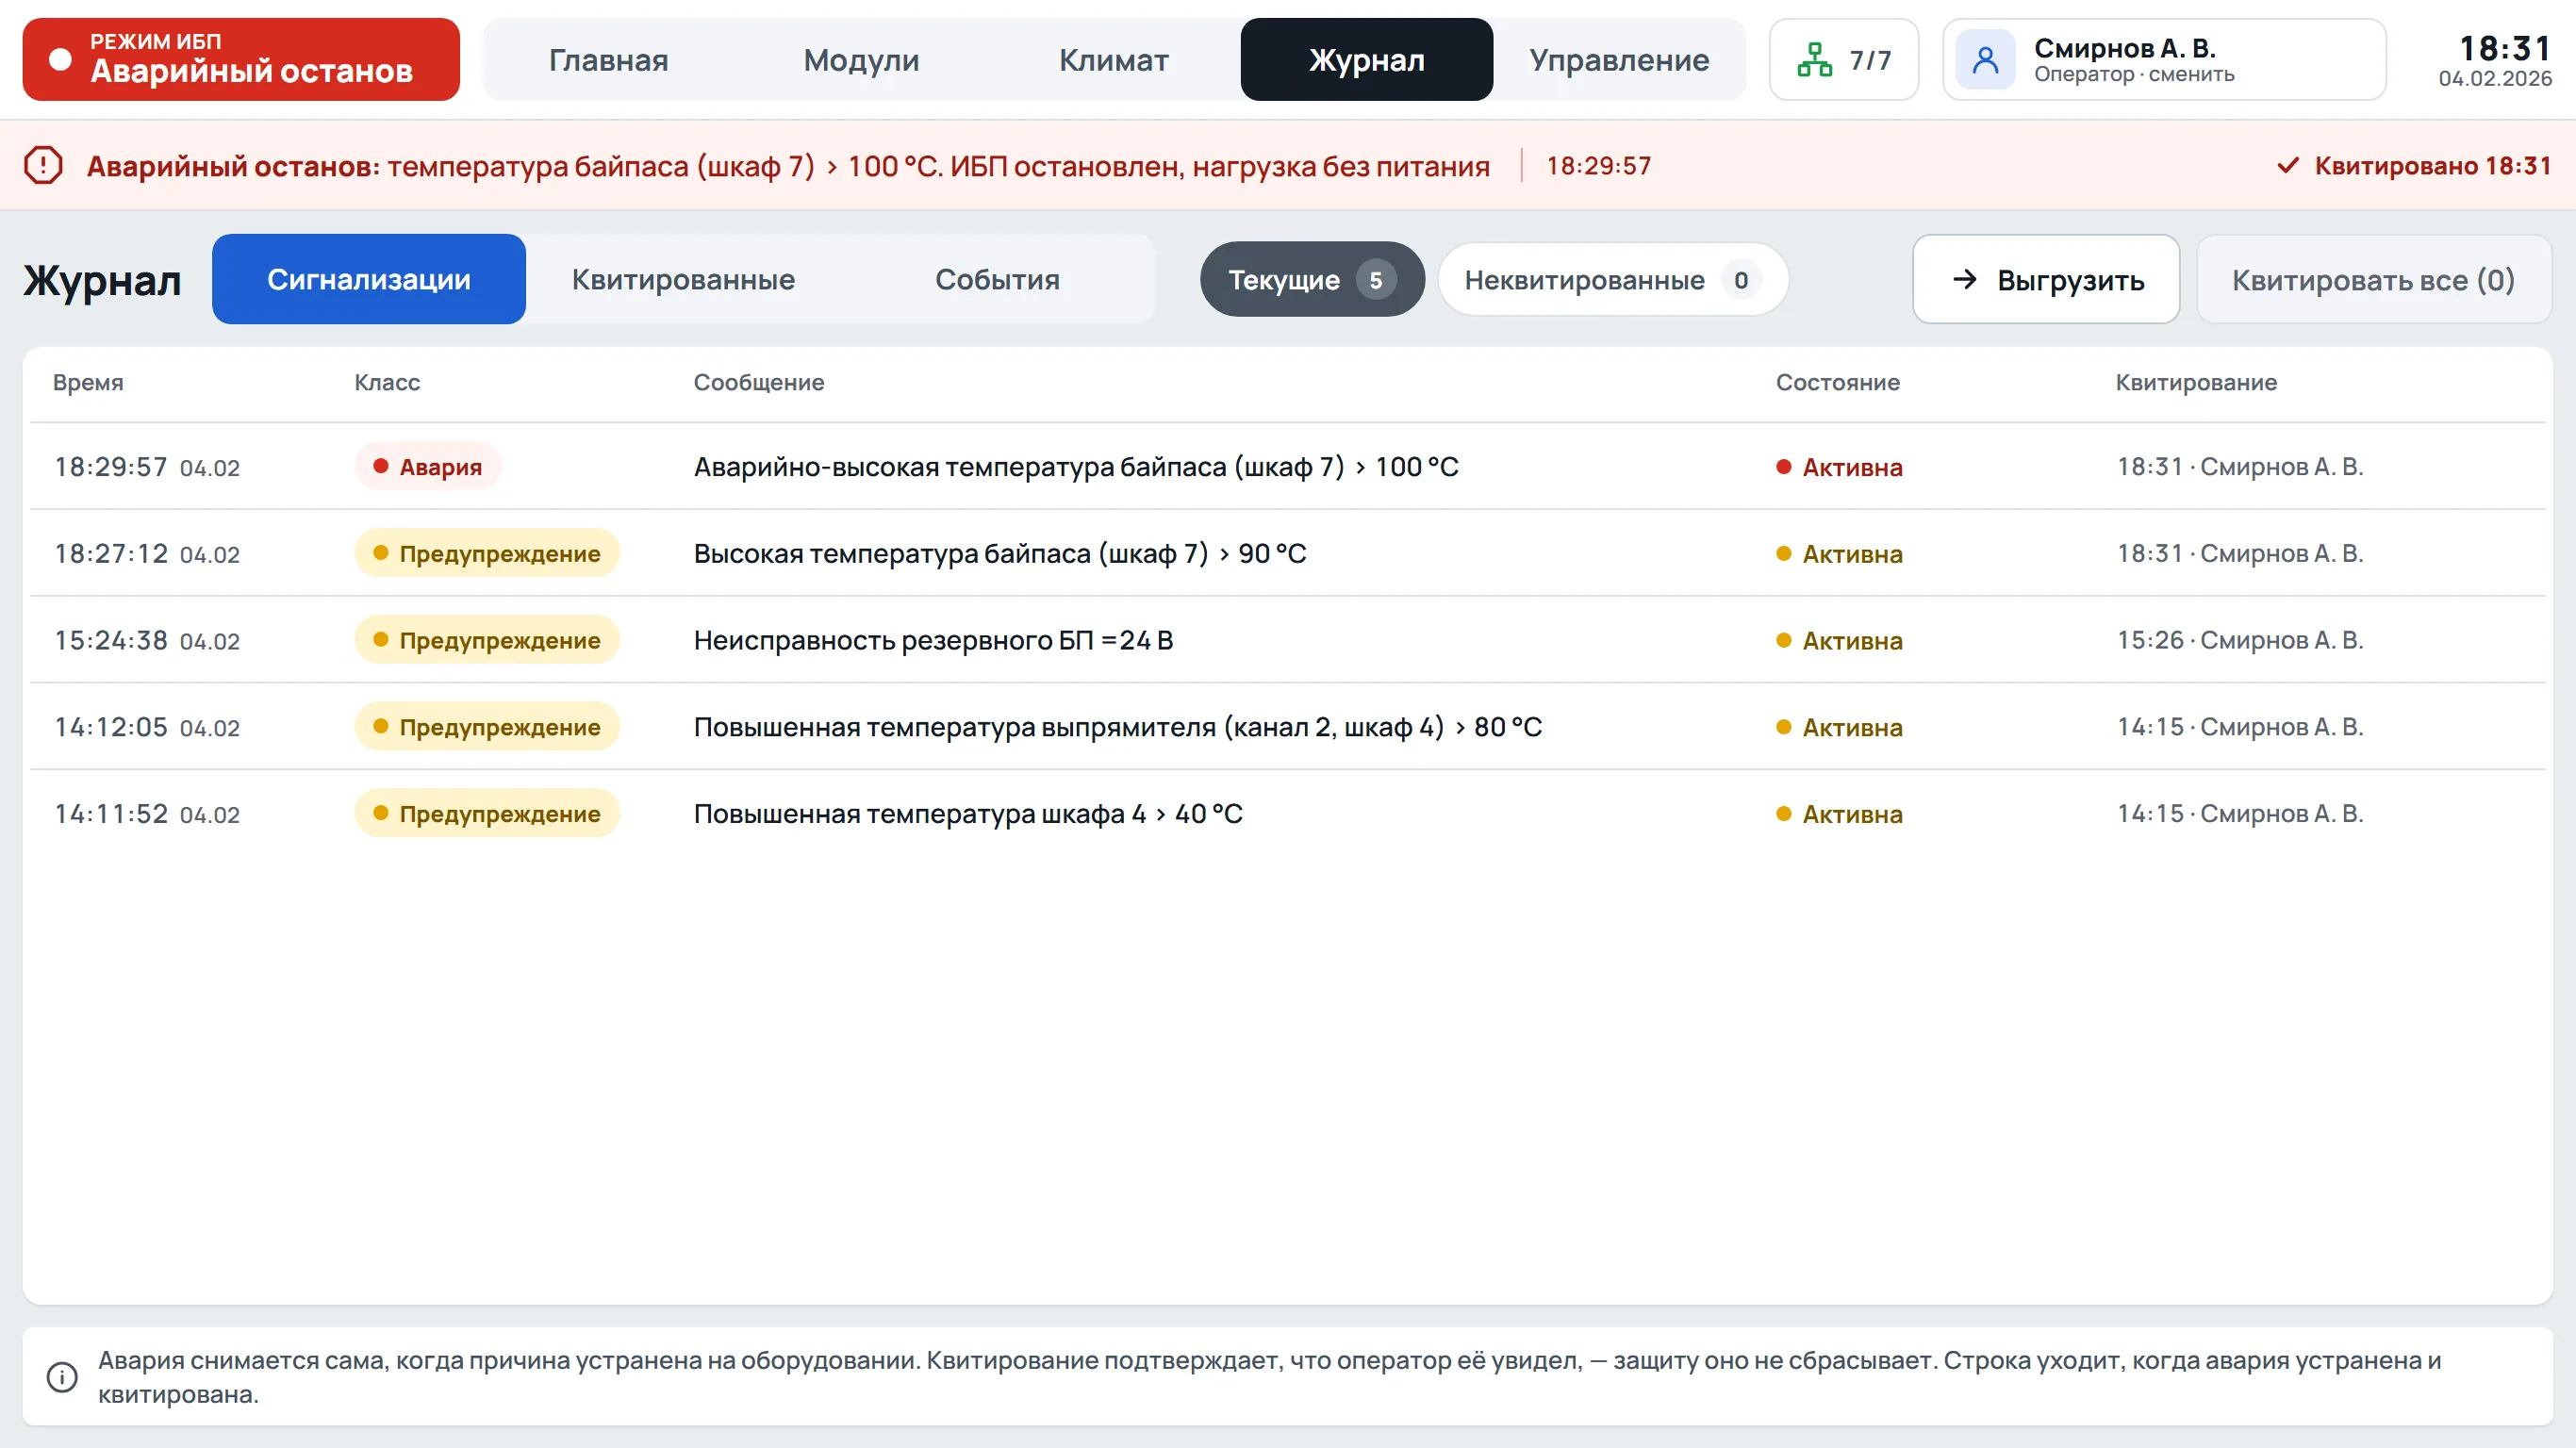2576x1448 pixels.
Task: Click the Квитировать все (0) button
Action: (2373, 279)
